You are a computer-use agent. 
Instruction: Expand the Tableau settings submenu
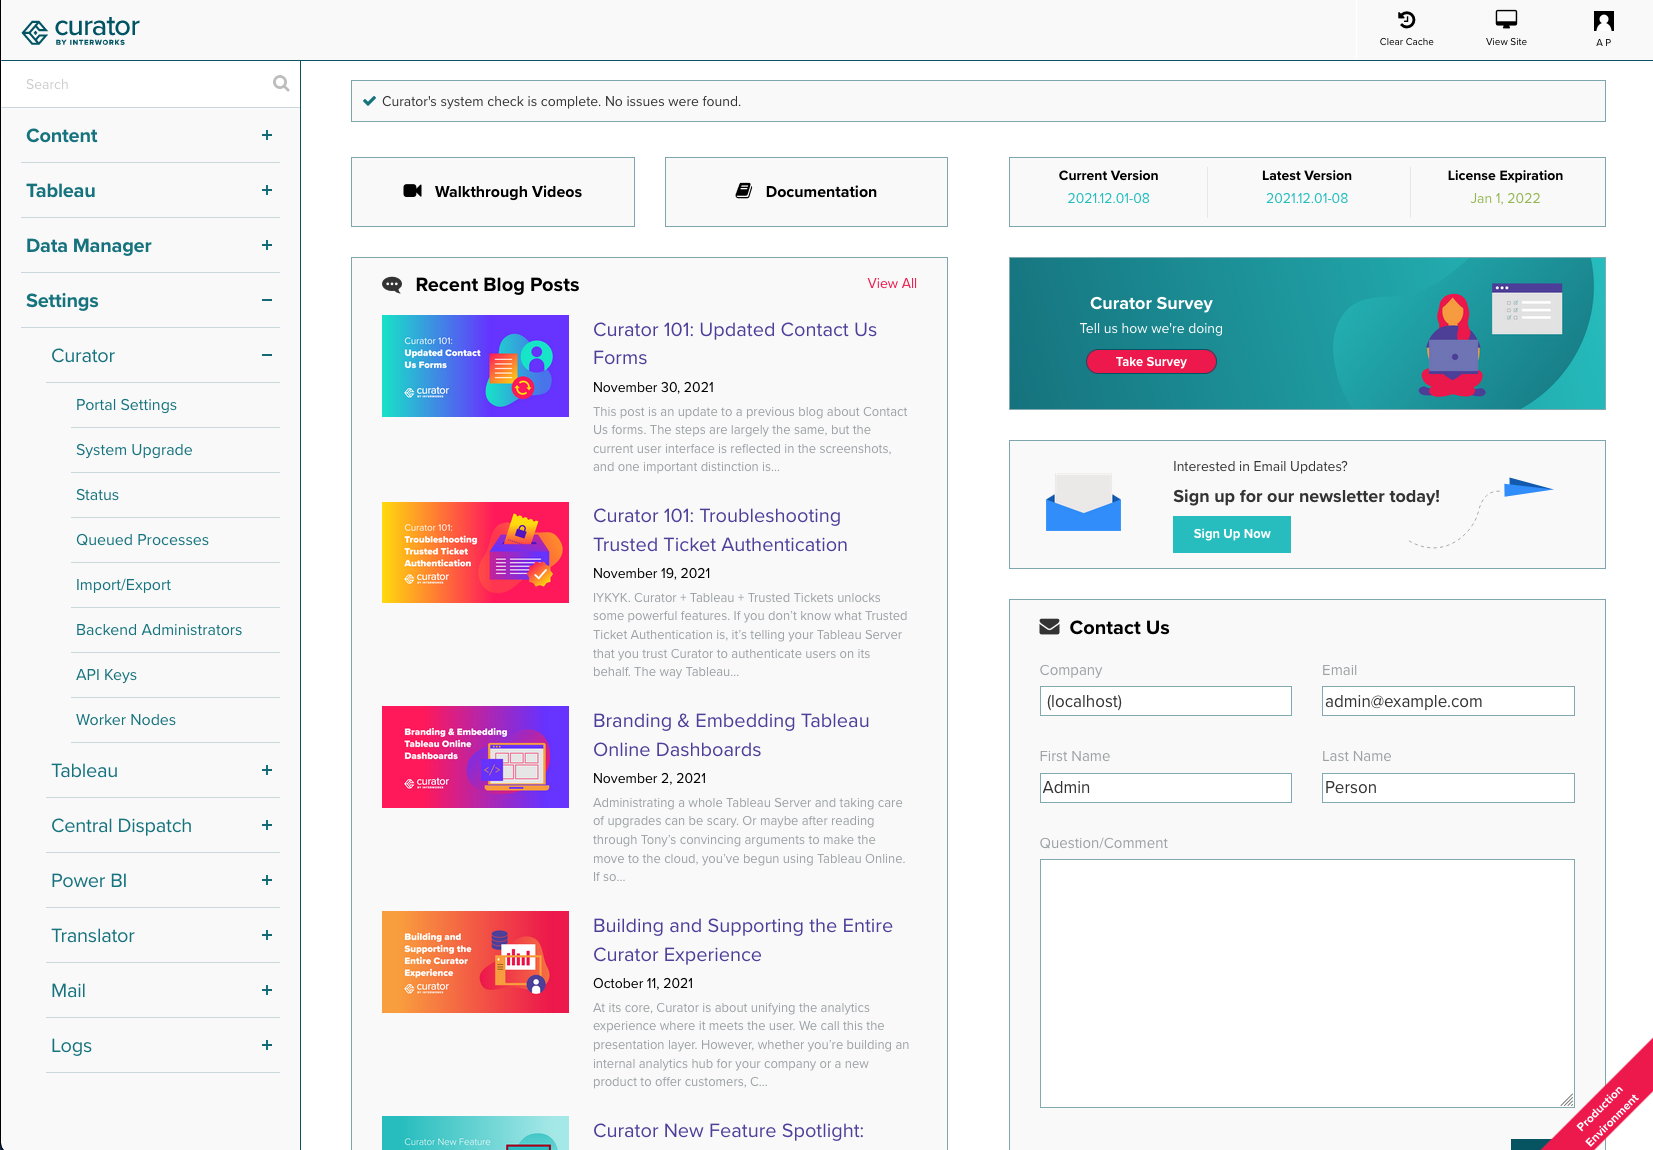(267, 770)
